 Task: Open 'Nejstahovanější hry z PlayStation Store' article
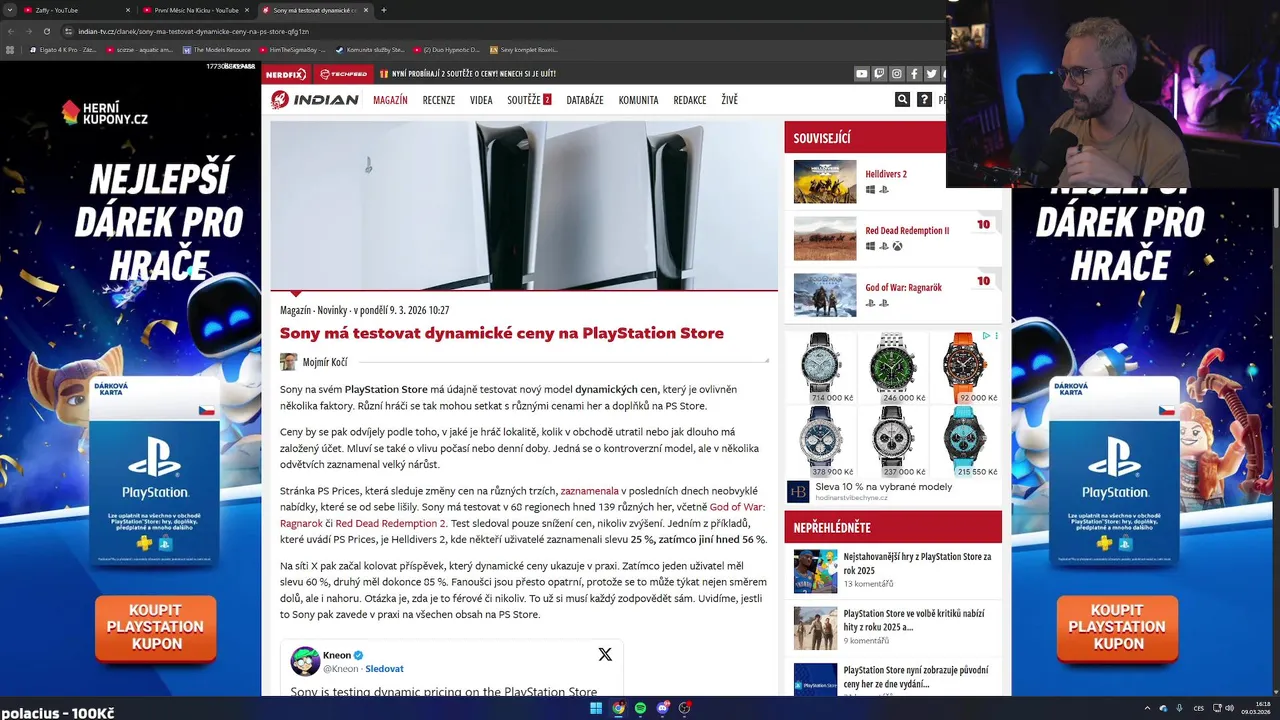pos(917,563)
